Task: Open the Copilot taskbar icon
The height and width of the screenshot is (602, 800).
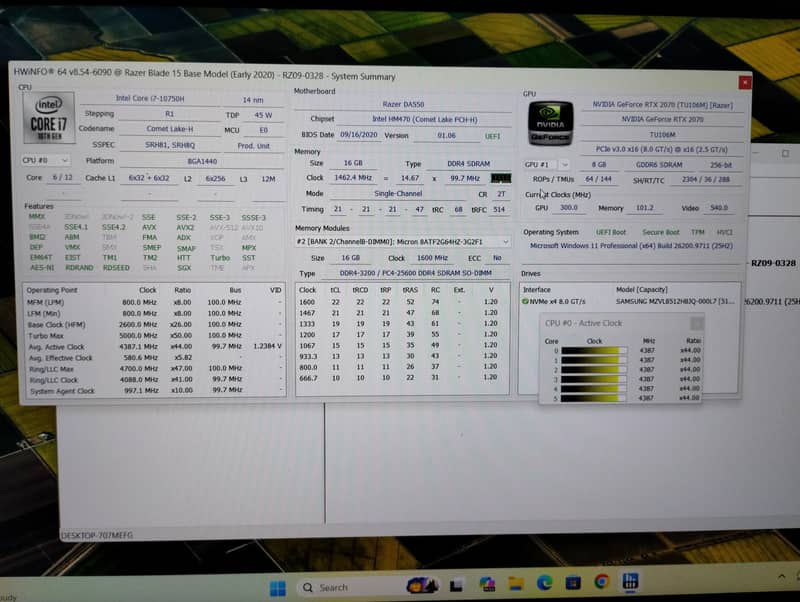Action: pyautogui.click(x=487, y=584)
